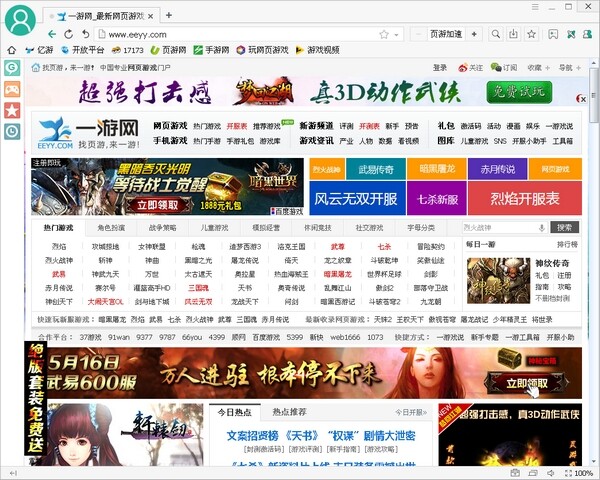This screenshot has height=480, width=600.
Task: Click the 100% zoom level in status bar
Action: 584,473
